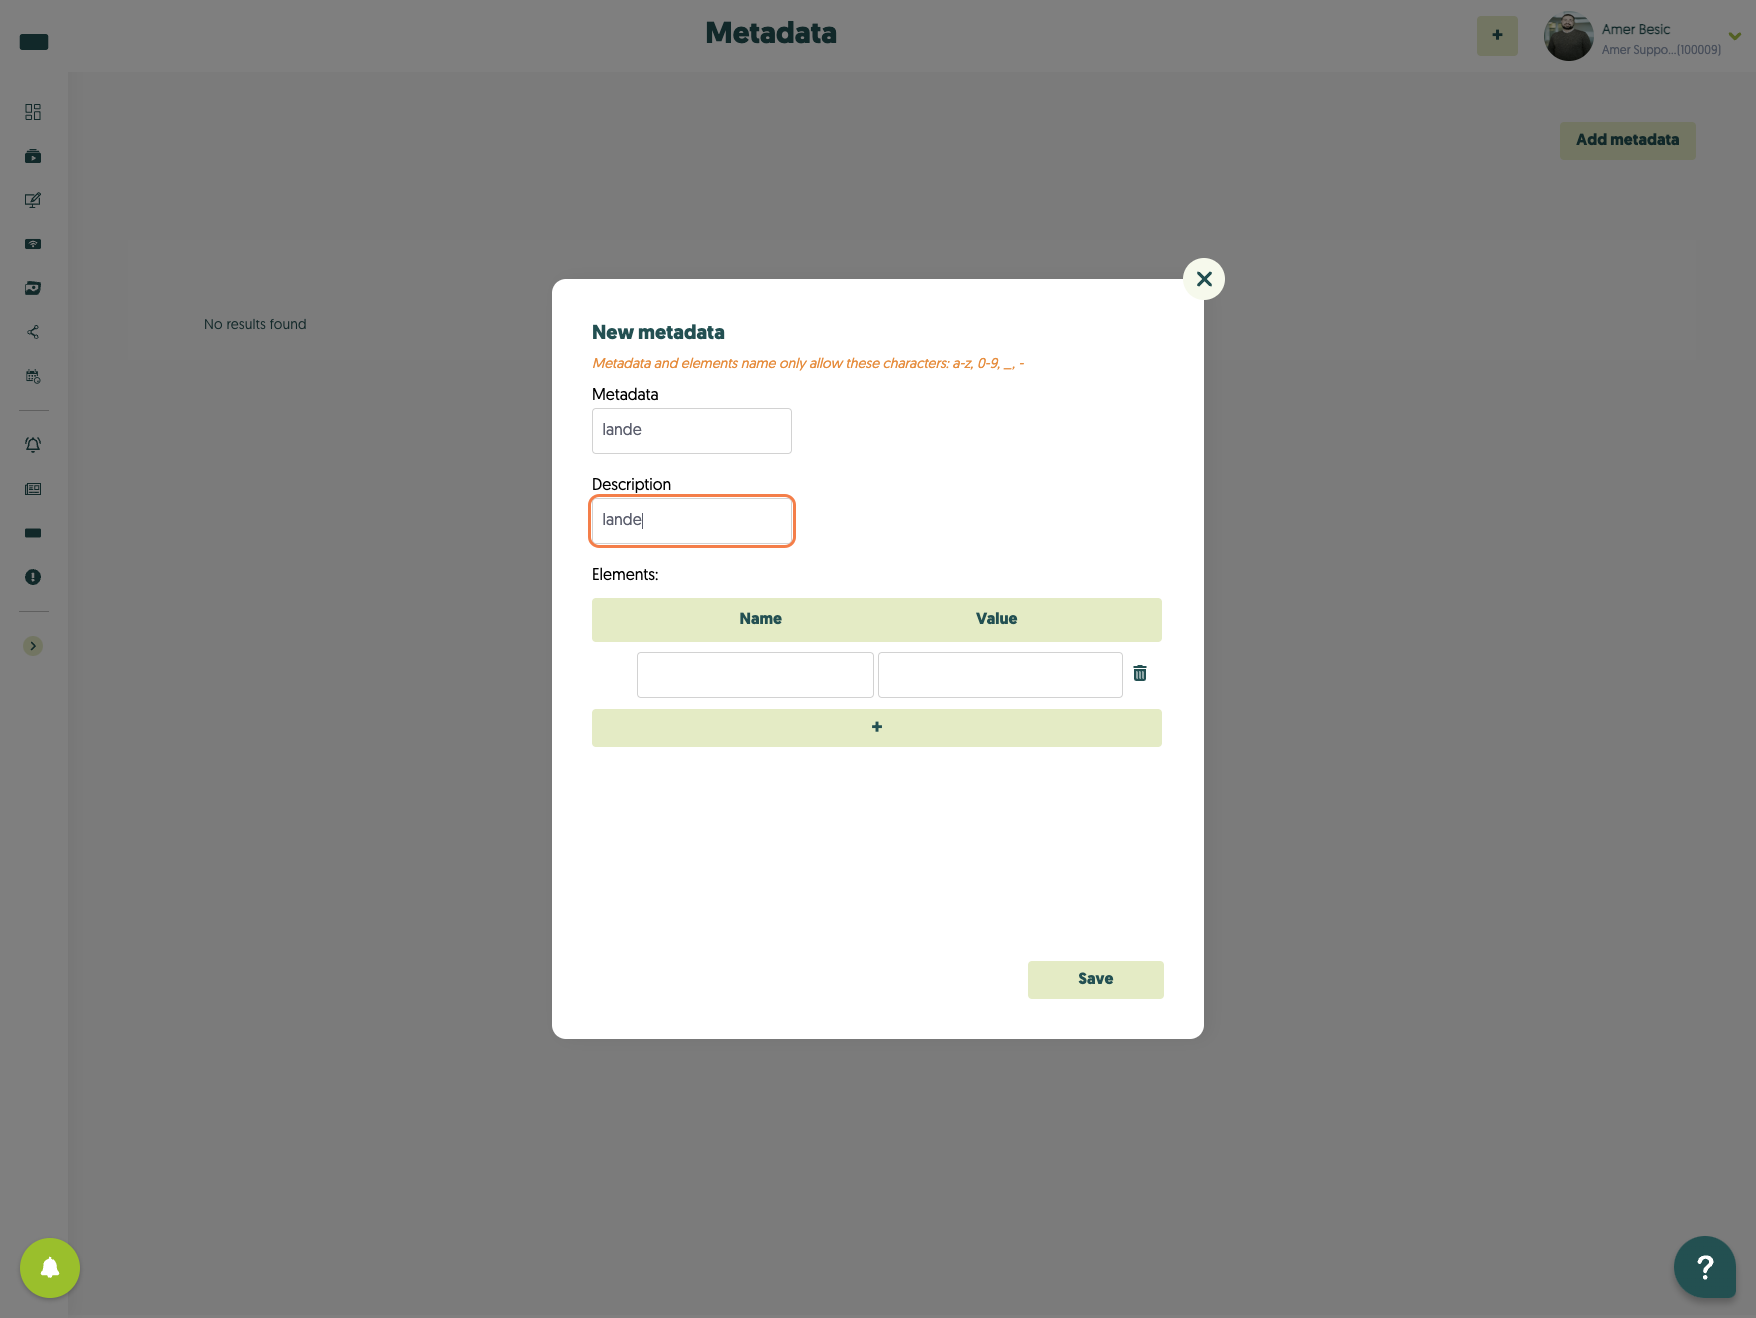Delete the element row with trash icon
Screen dimensions: 1756x1318
tap(1140, 673)
